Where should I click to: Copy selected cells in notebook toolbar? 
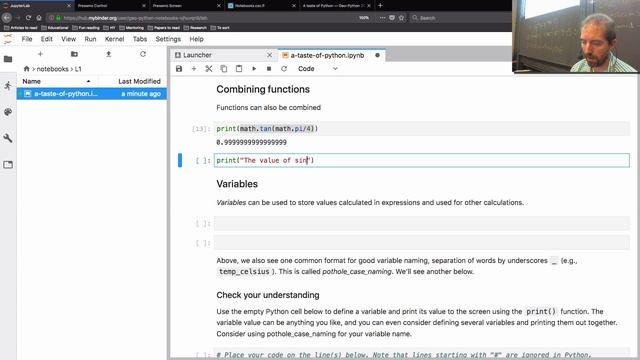tap(224, 69)
